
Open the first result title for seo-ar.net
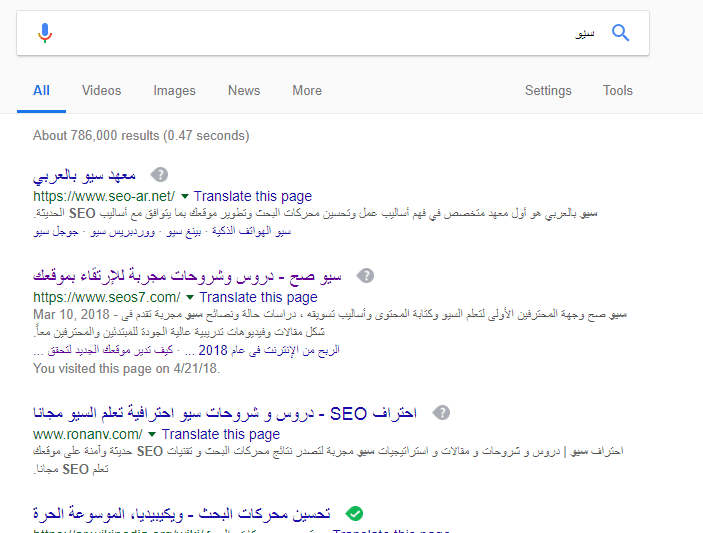click(84, 175)
